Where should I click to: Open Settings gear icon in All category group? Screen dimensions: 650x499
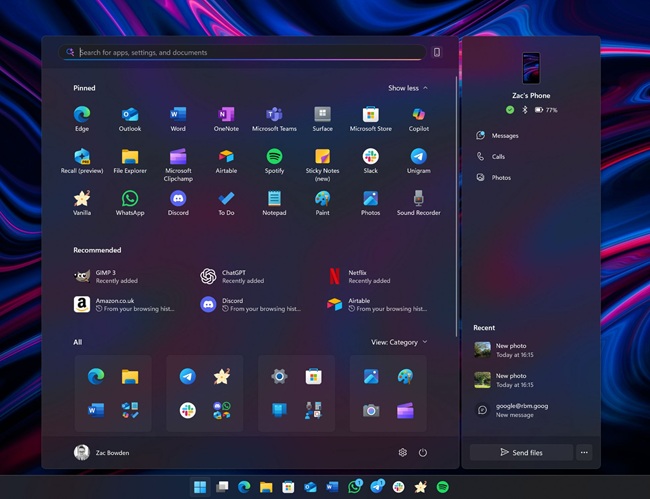click(x=279, y=376)
